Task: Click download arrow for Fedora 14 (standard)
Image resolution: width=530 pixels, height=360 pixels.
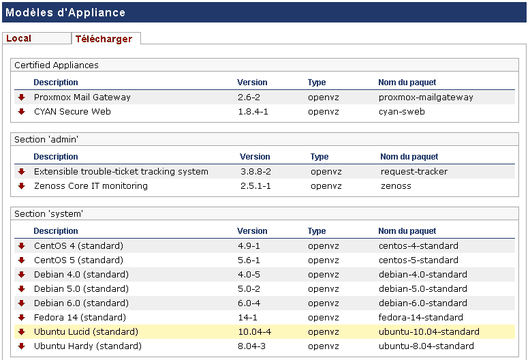Action: pyautogui.click(x=21, y=317)
